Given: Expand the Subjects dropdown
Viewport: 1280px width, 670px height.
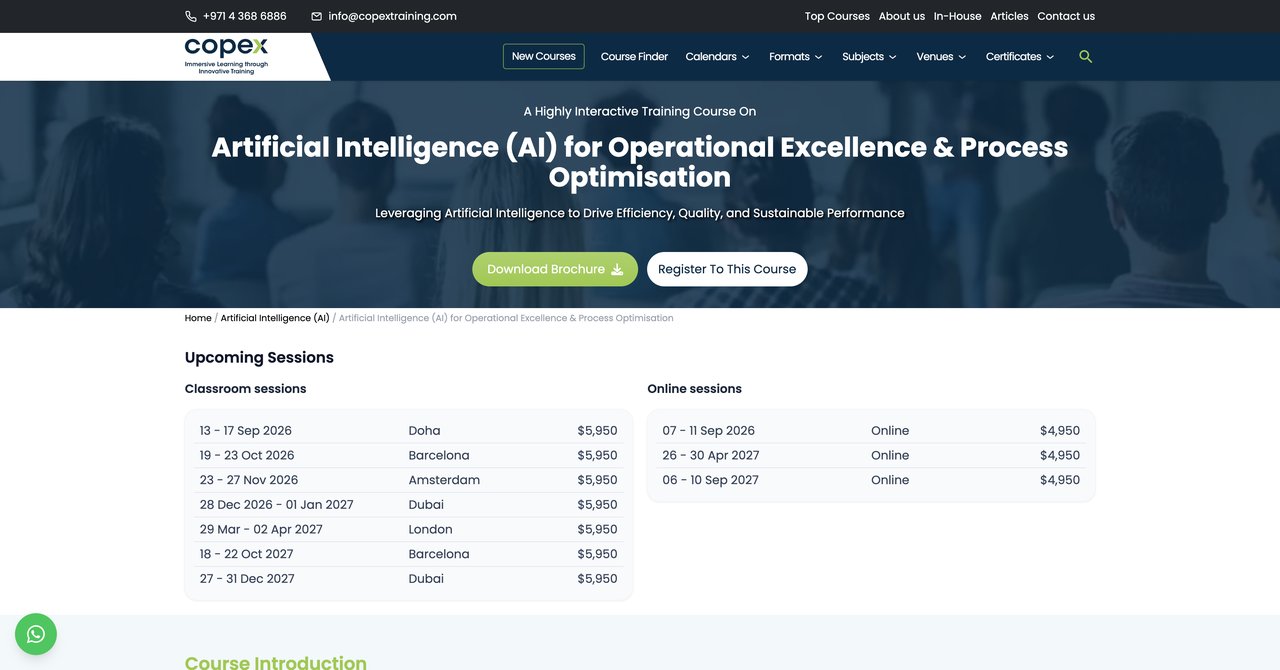Looking at the screenshot, I should coord(869,57).
